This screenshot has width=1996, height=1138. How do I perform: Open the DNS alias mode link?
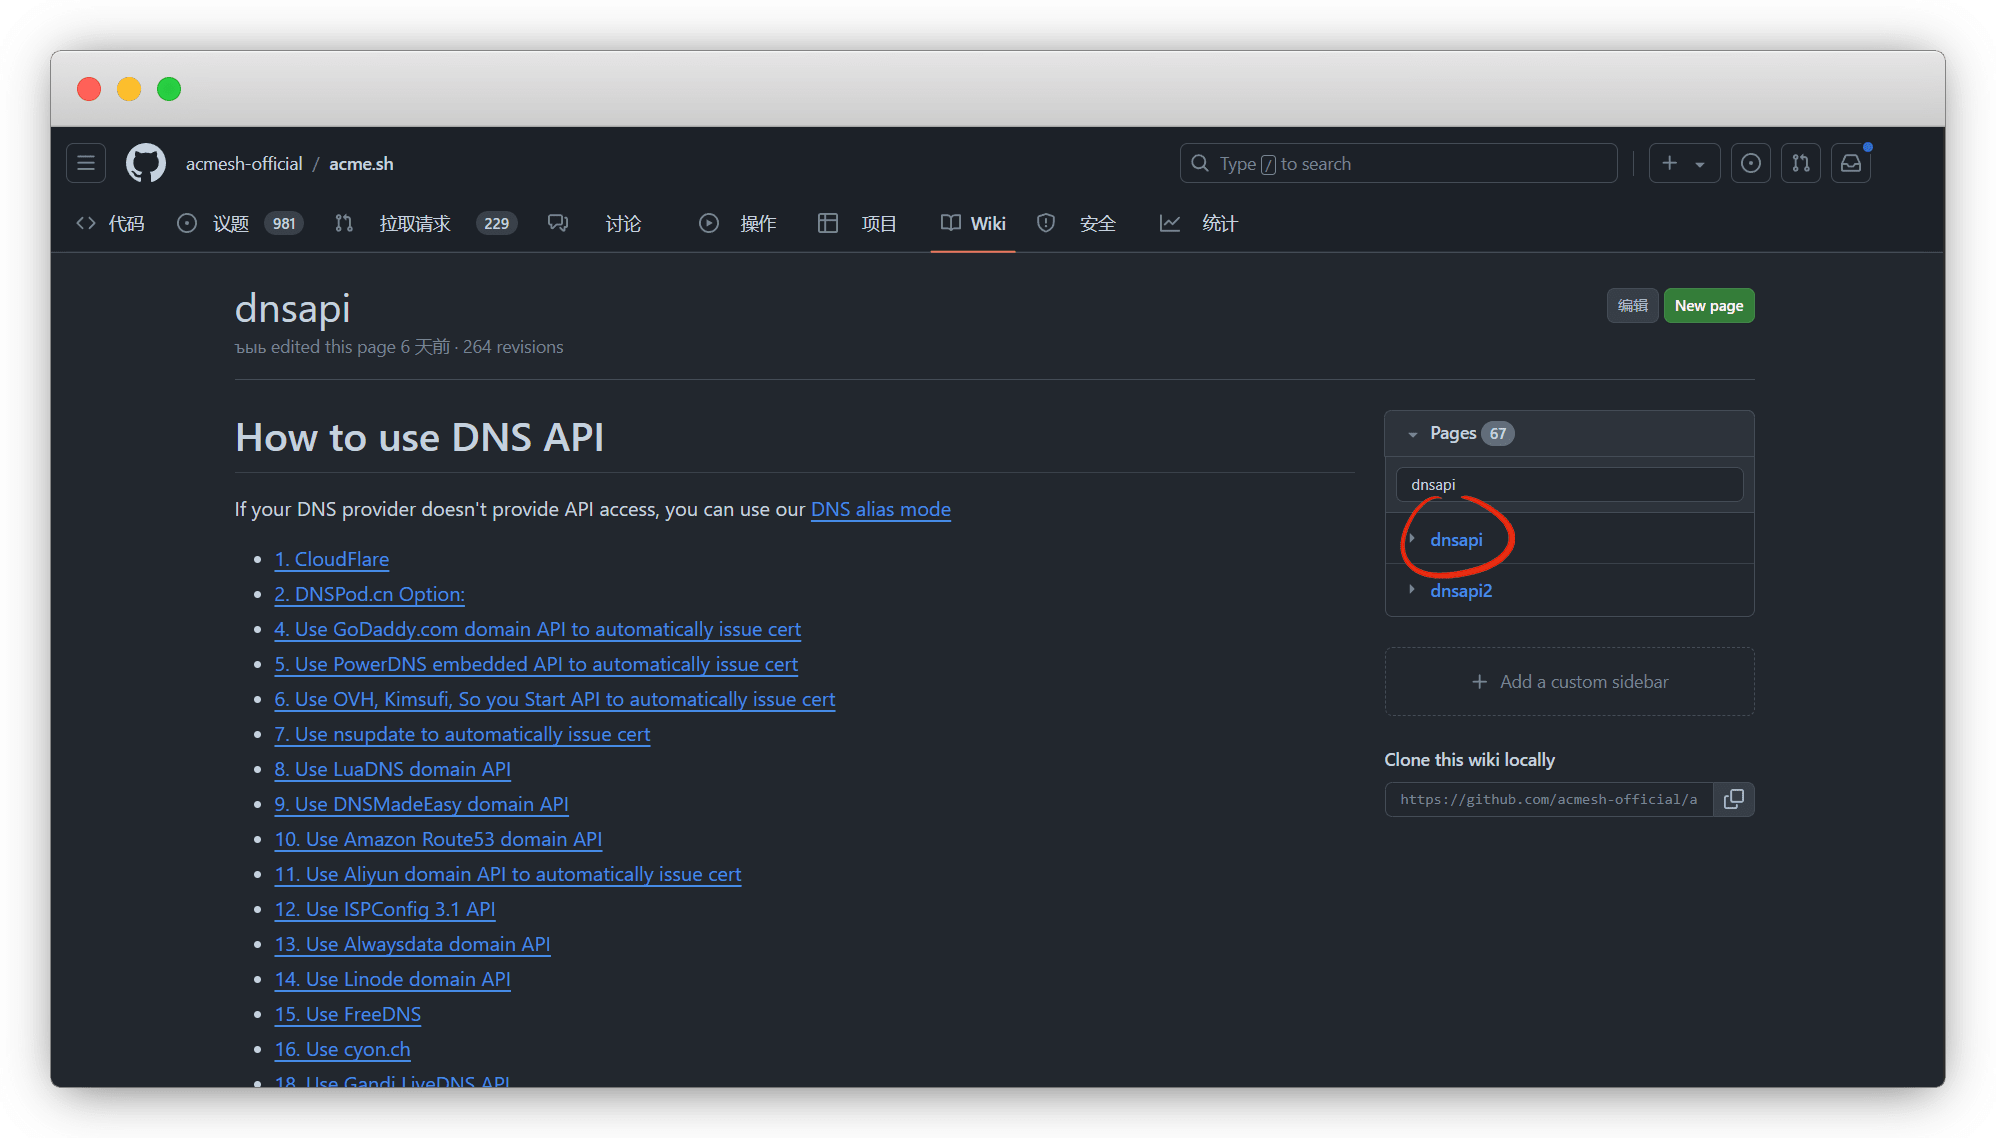880,509
